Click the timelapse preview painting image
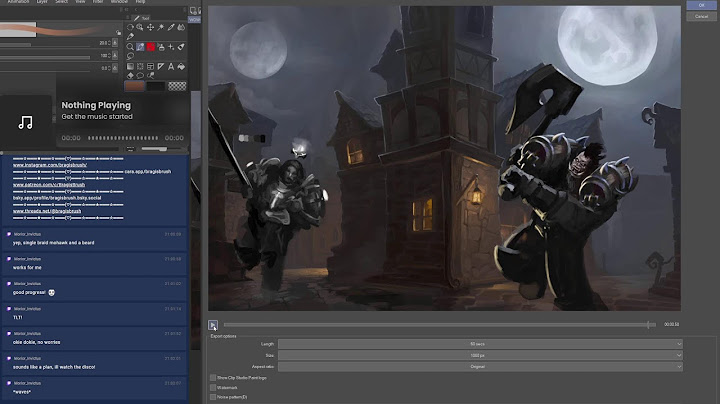Image resolution: width=720 pixels, height=404 pixels. point(444,158)
